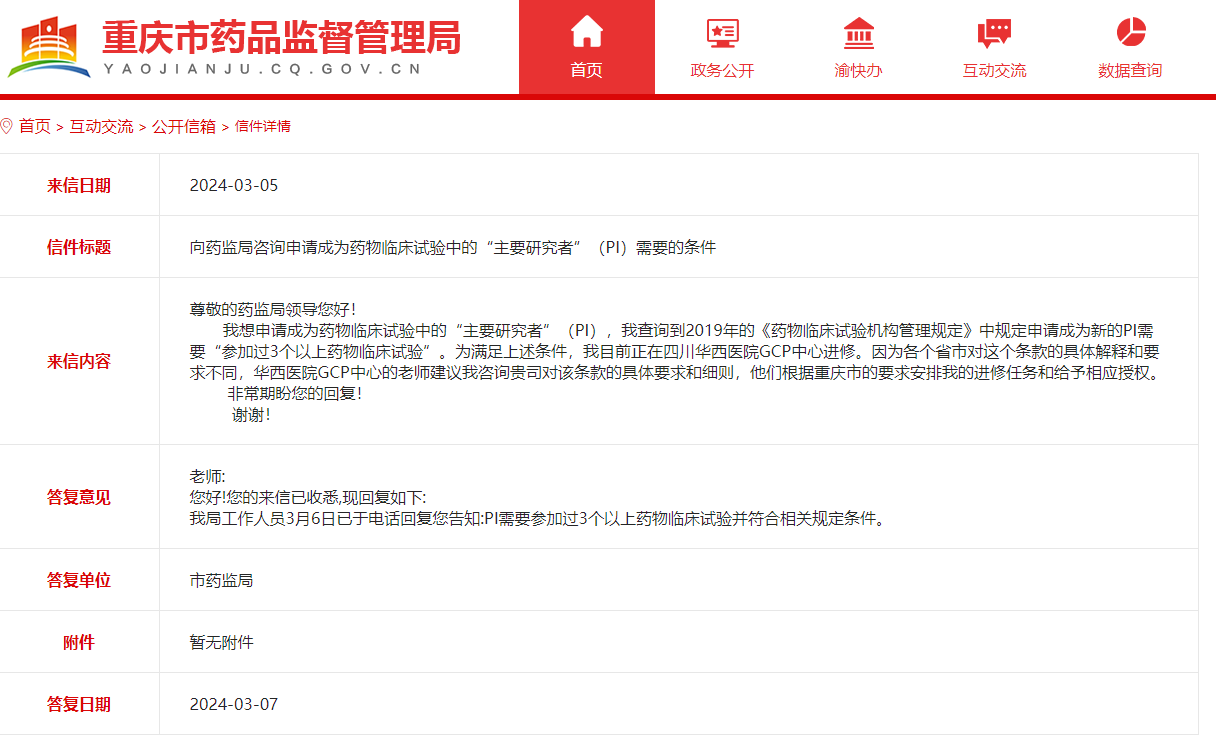Open the 政务公开 navigation section
Viewport: 1216px width, 745px height.
point(721,69)
